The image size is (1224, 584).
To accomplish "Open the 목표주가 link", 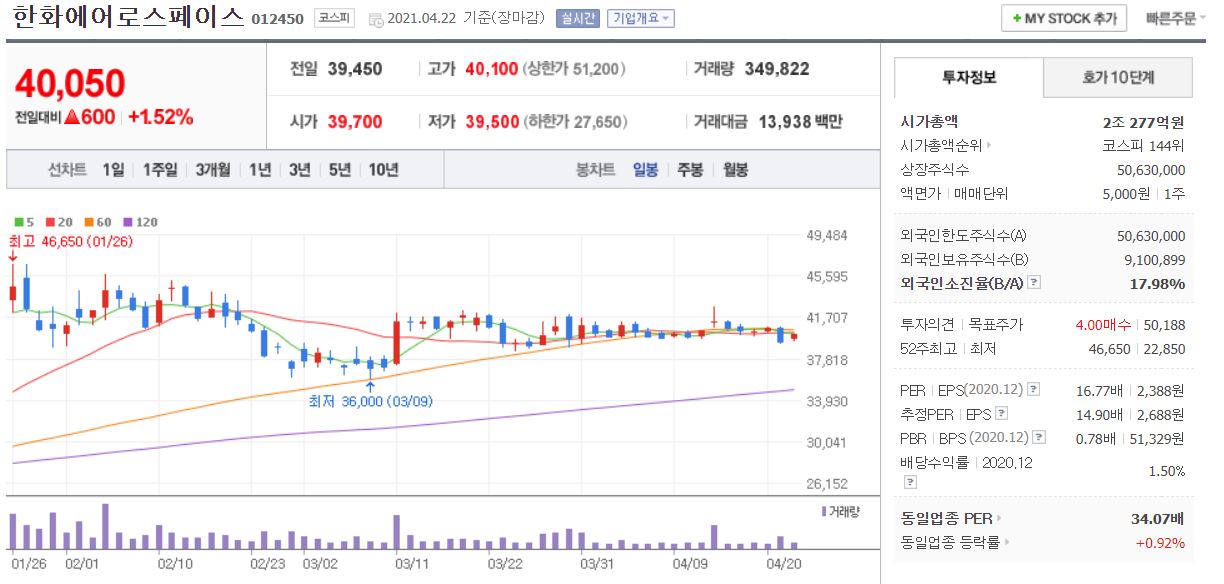I will (995, 325).
